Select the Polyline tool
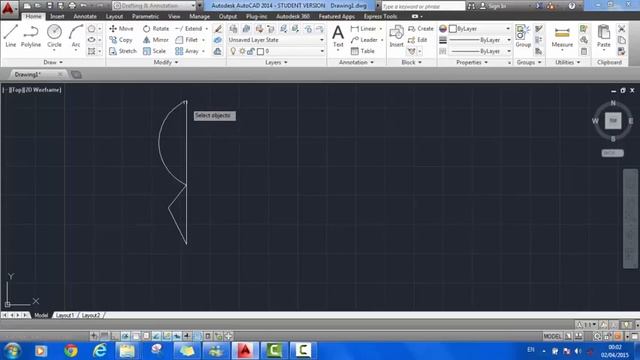Screen dimensions: 640x360 [x=31, y=36]
